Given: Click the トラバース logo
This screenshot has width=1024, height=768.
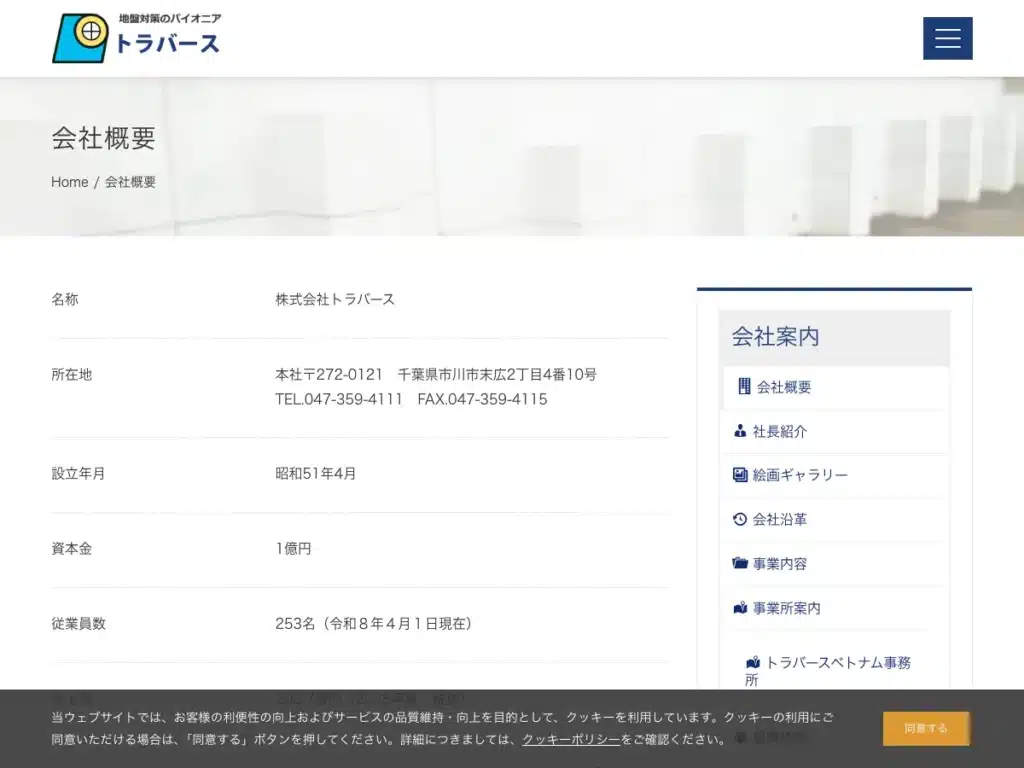Looking at the screenshot, I should pos(136,38).
